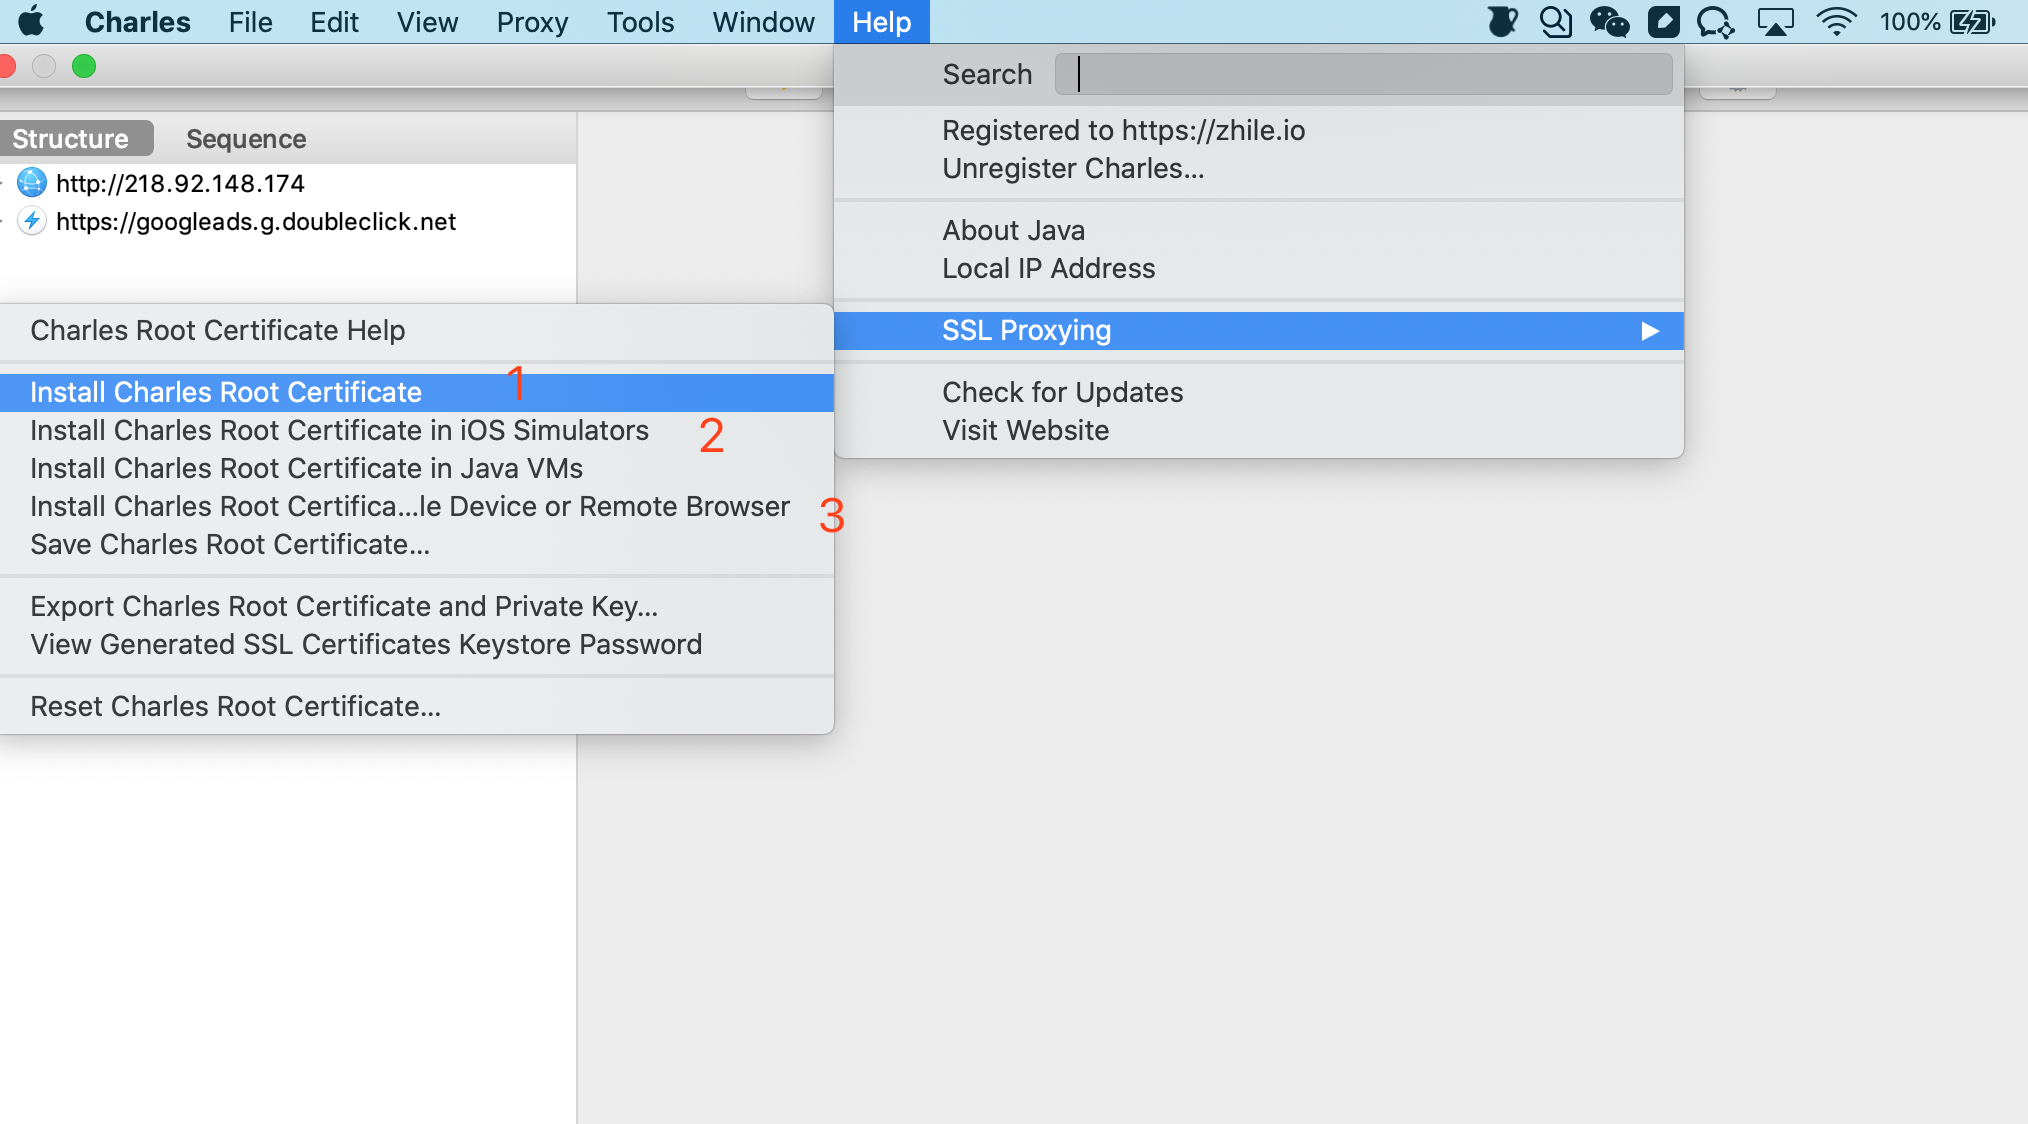Image resolution: width=2028 pixels, height=1124 pixels.
Task: Click the document search icon in menu bar
Action: coord(1556,21)
